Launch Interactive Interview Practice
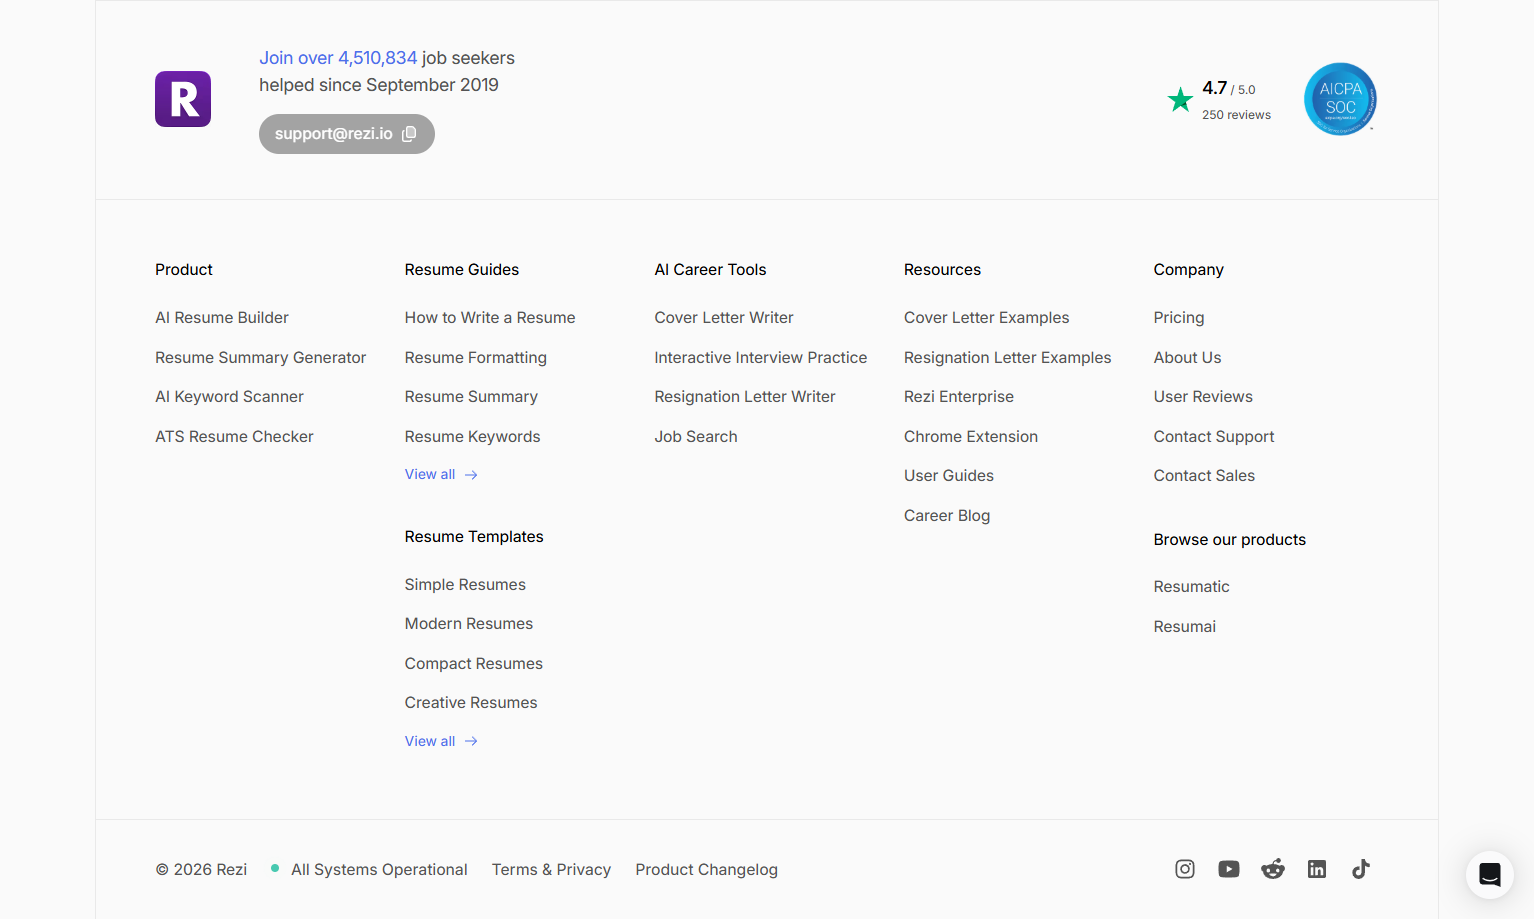 (x=761, y=357)
